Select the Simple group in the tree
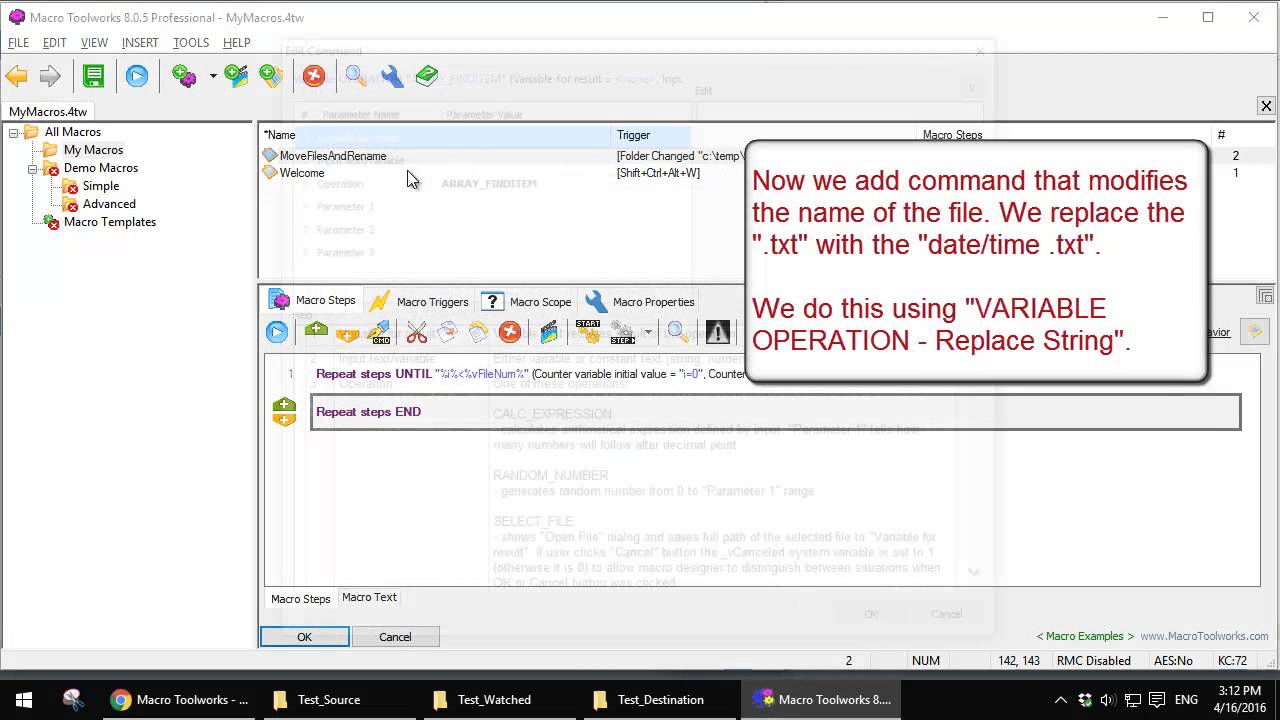Screen dimensions: 1280x720 (x=101, y=186)
